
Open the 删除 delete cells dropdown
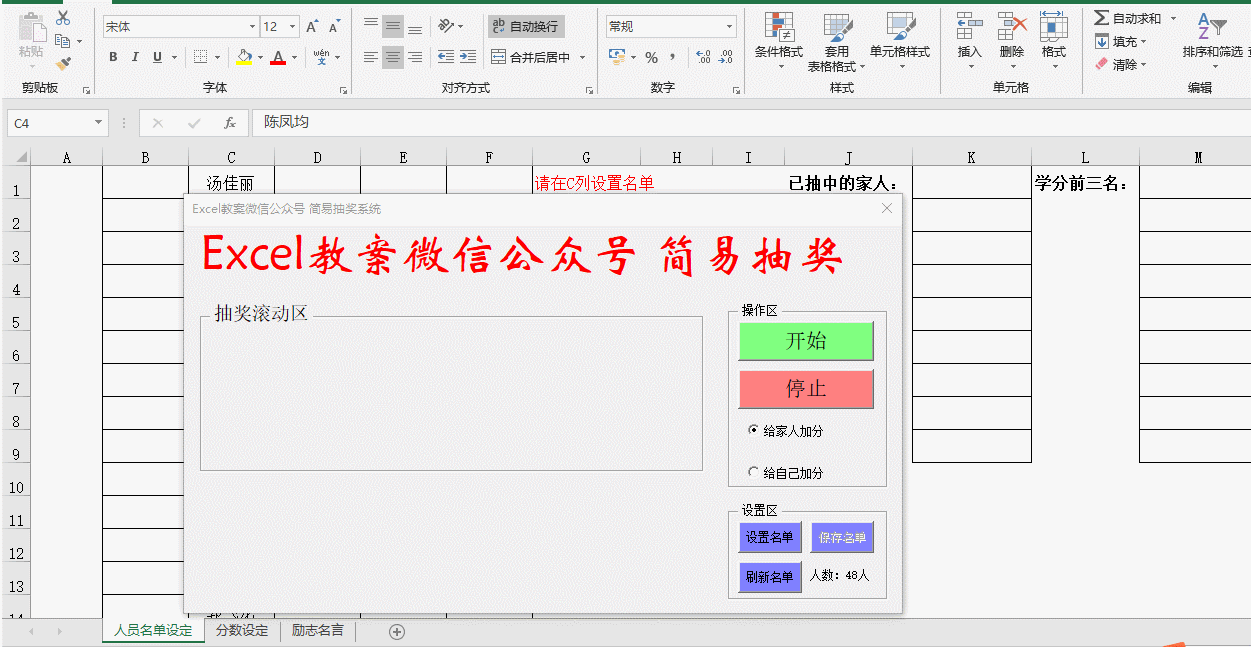tap(1012, 41)
